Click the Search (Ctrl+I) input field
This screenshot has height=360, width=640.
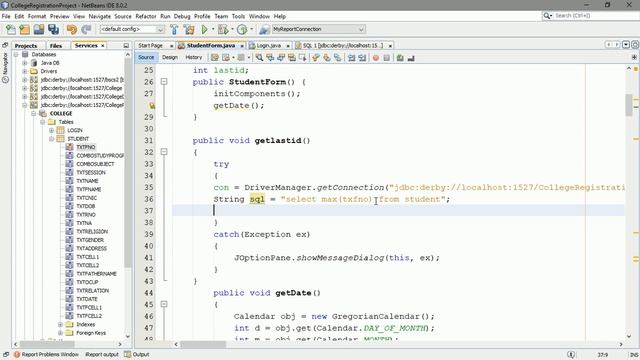coord(595,16)
